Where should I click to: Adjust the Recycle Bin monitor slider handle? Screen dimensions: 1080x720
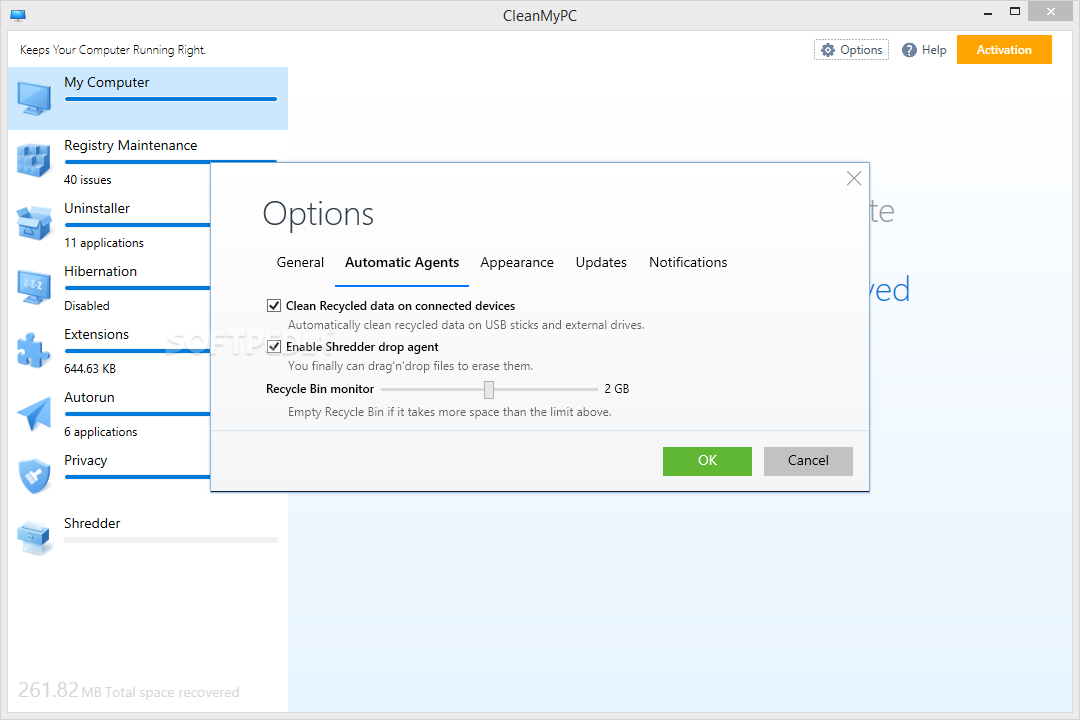[x=488, y=390]
